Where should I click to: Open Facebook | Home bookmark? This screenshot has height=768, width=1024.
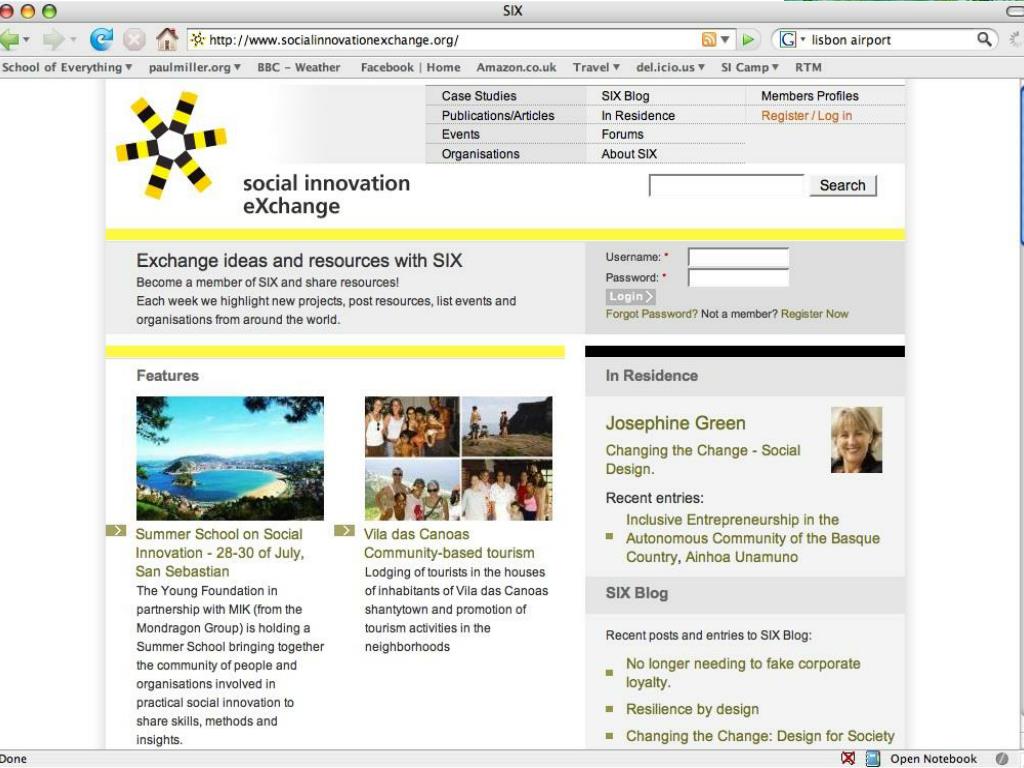tap(410, 67)
